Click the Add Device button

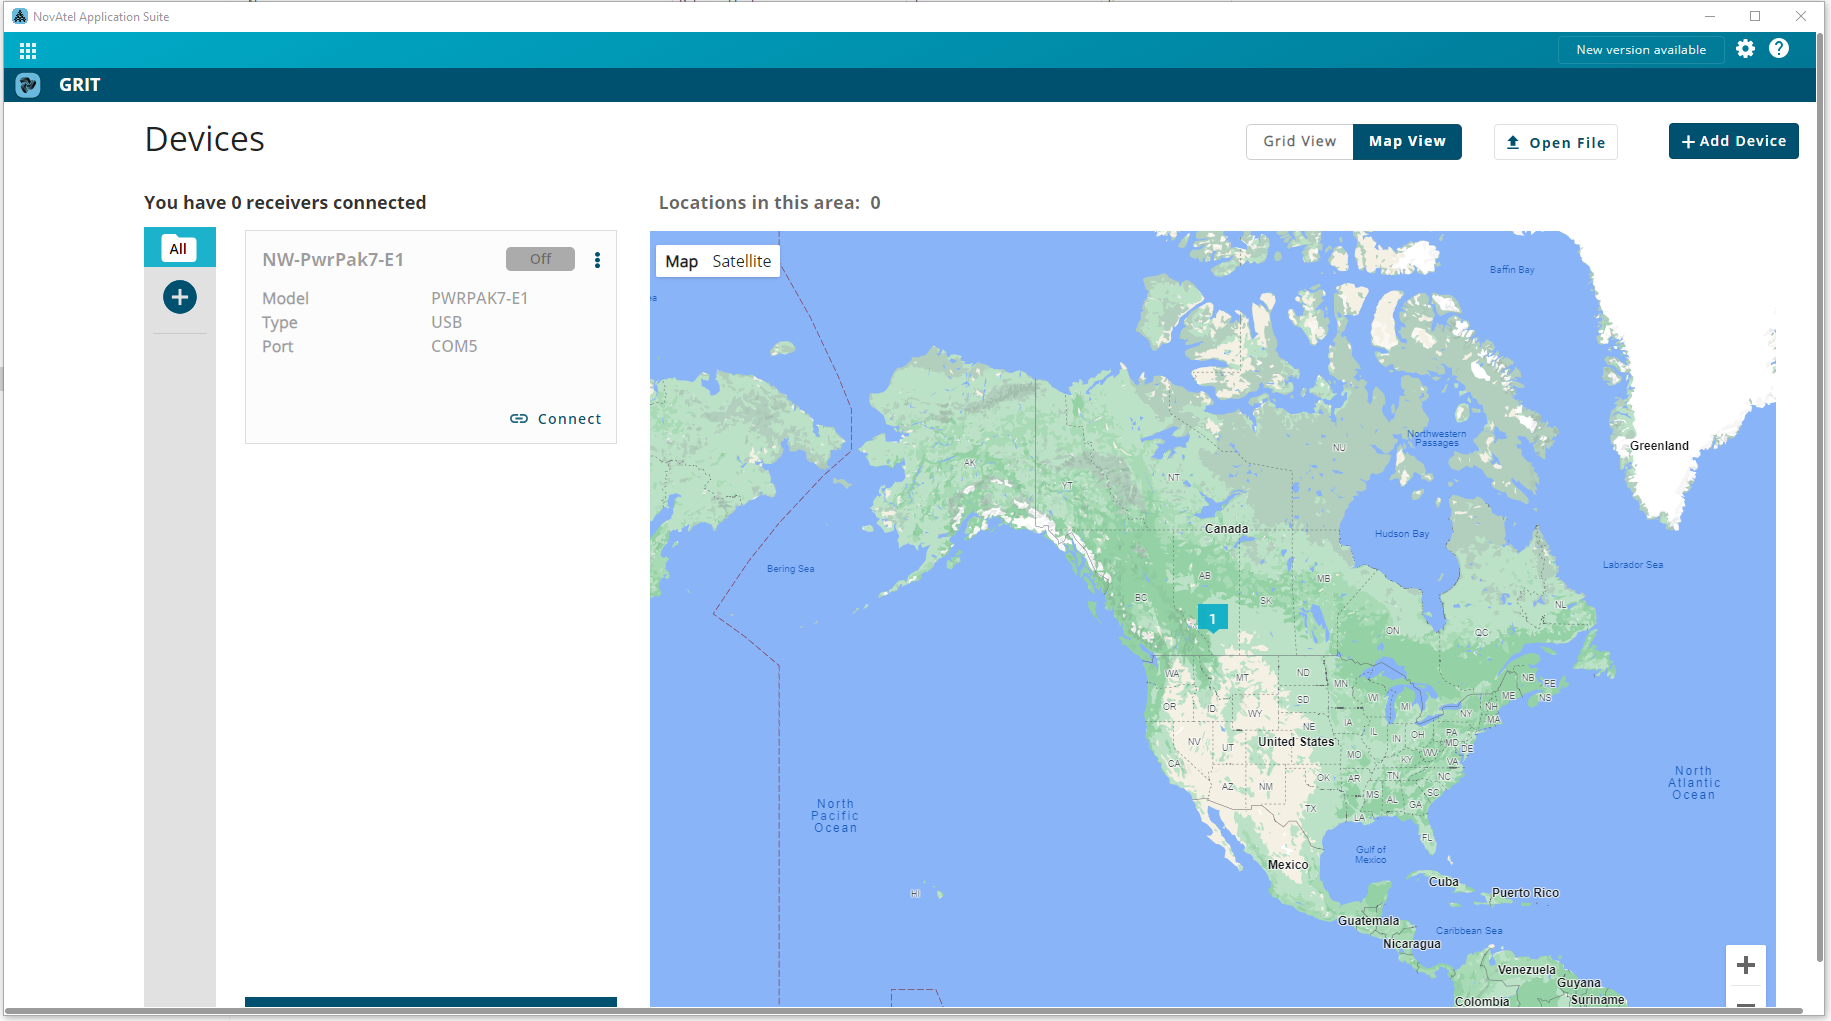1733,141
